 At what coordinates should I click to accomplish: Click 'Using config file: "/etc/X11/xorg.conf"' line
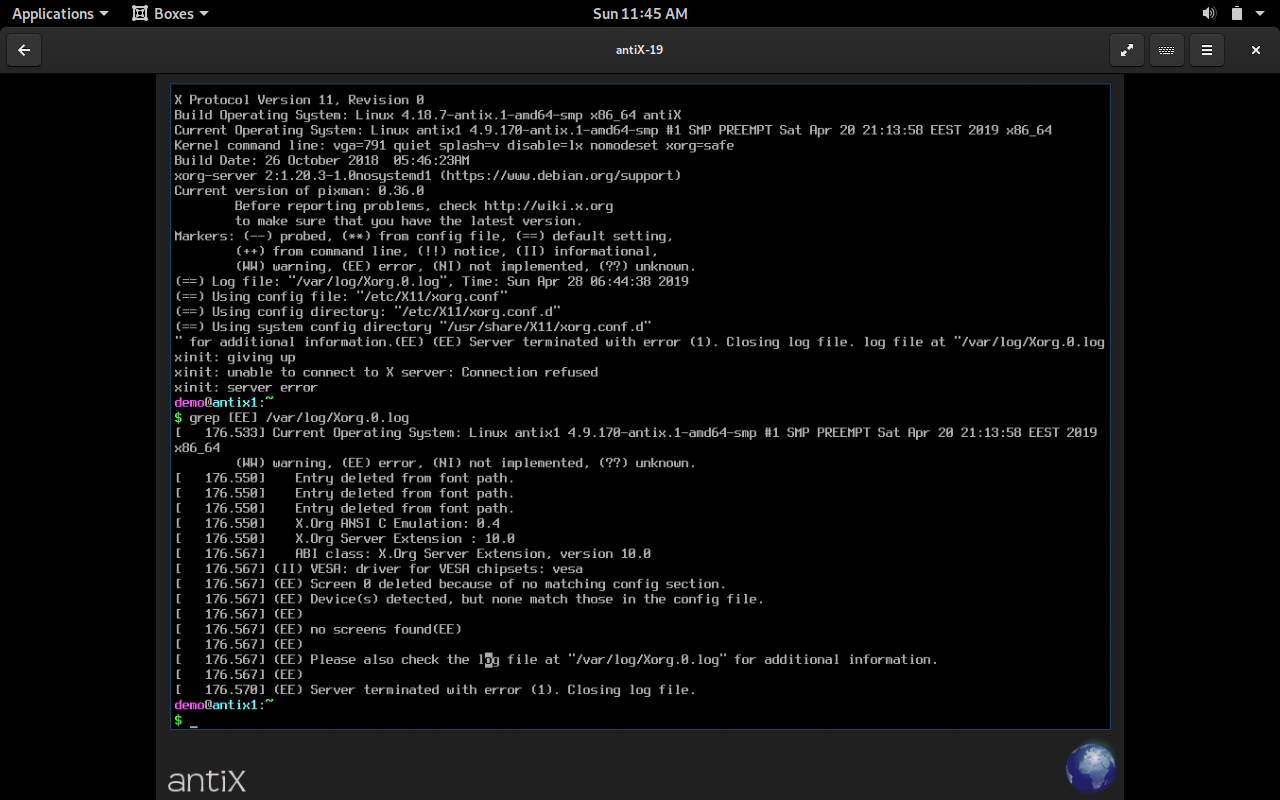point(341,297)
